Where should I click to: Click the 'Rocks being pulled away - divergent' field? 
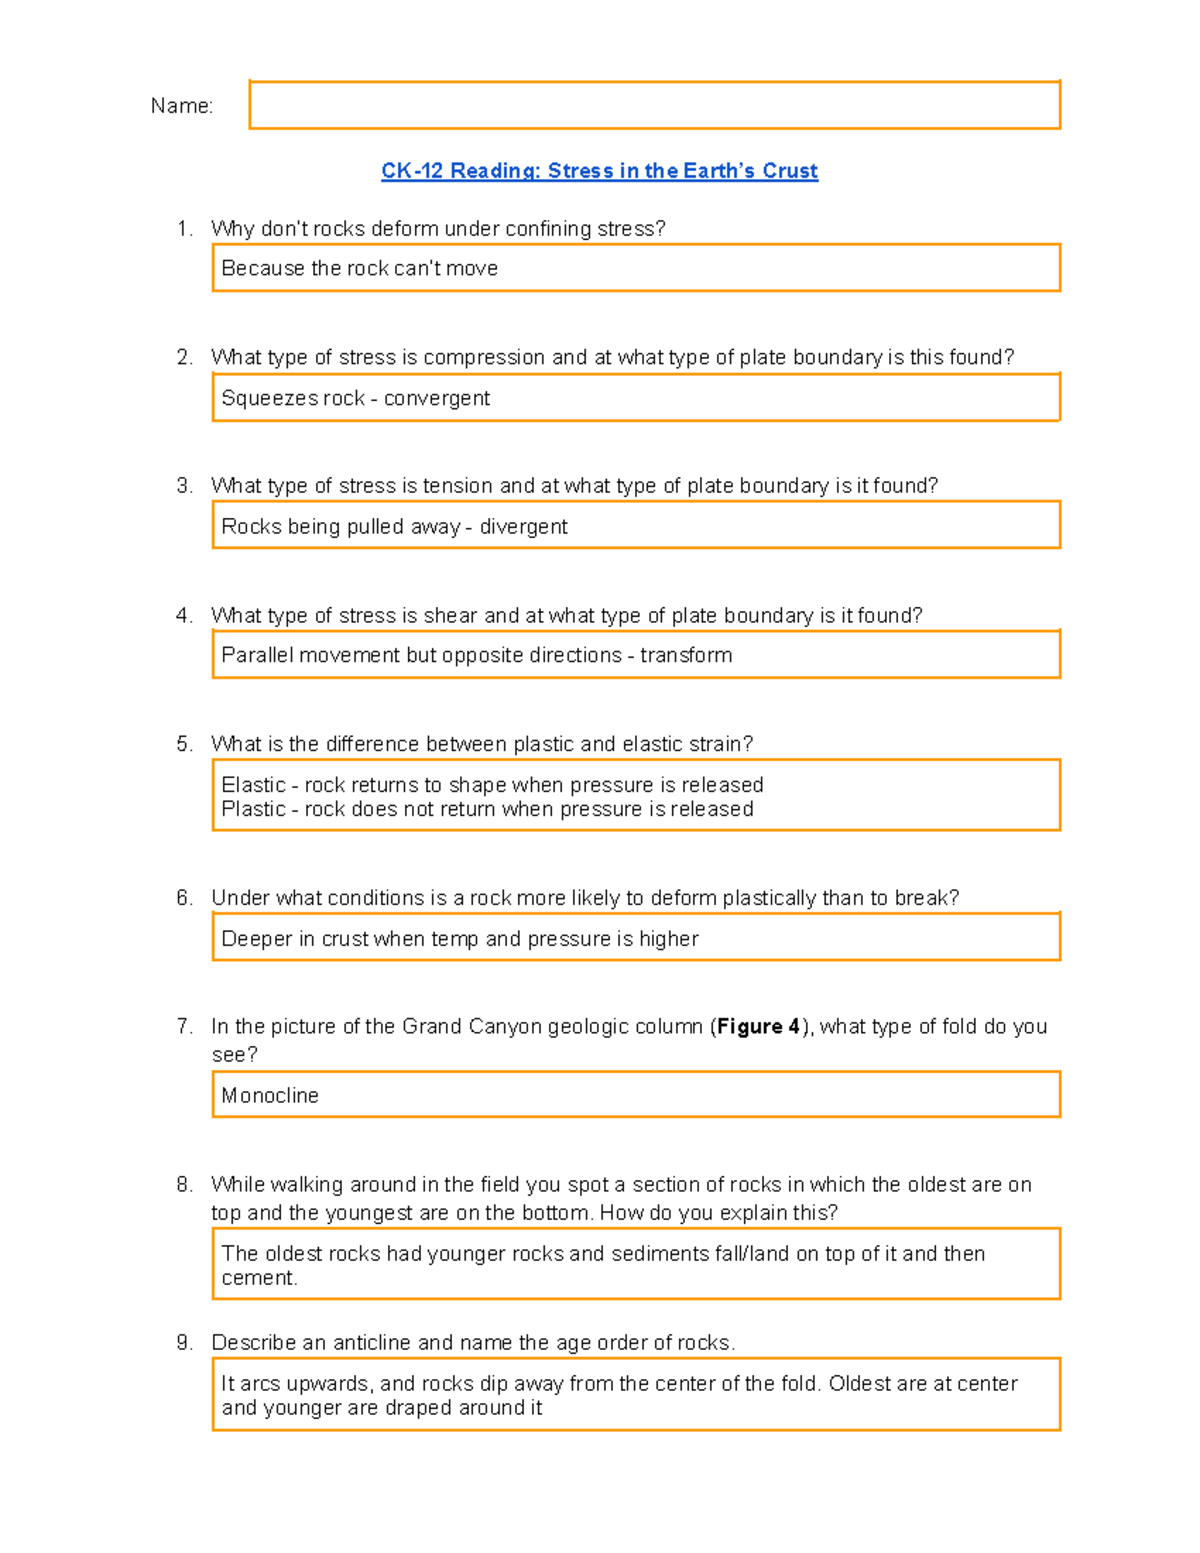click(x=636, y=526)
